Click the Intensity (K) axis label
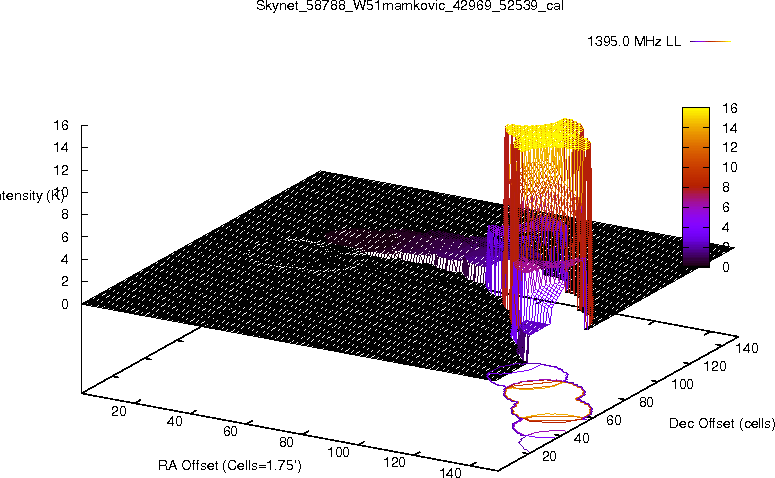The height and width of the screenshot is (478, 775). pos(32,195)
